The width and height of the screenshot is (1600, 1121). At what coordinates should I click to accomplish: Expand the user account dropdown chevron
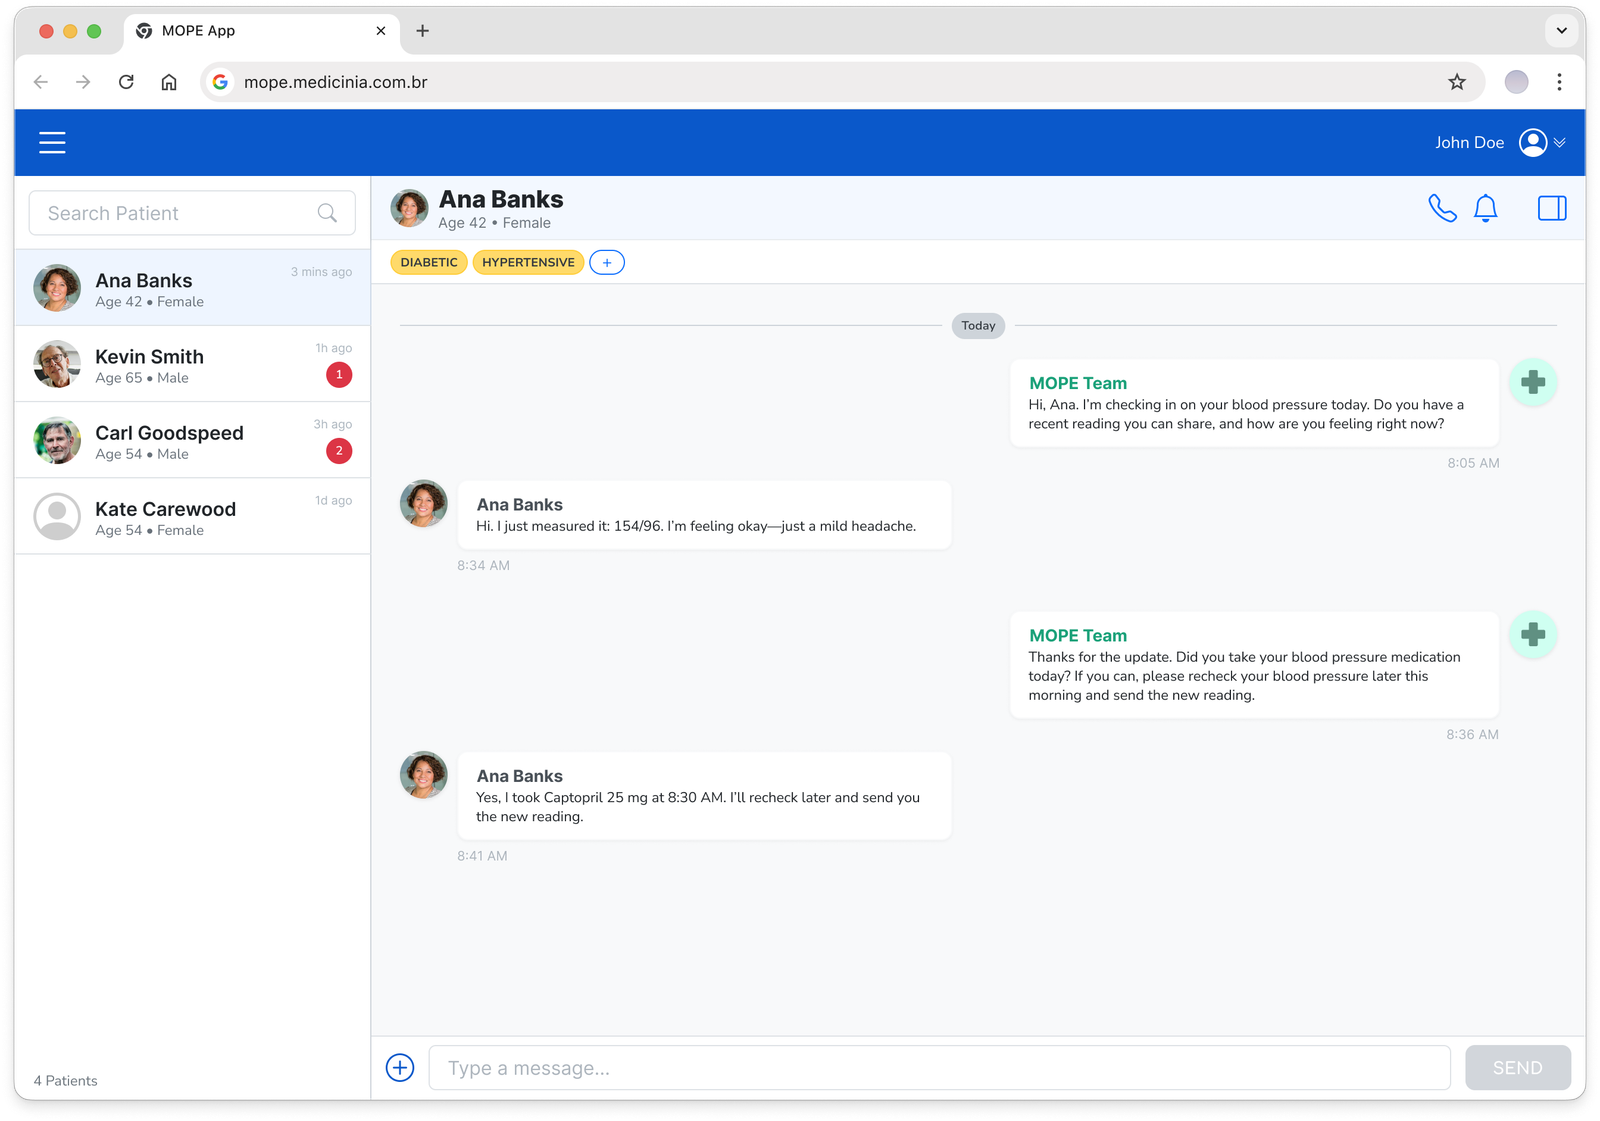point(1559,143)
